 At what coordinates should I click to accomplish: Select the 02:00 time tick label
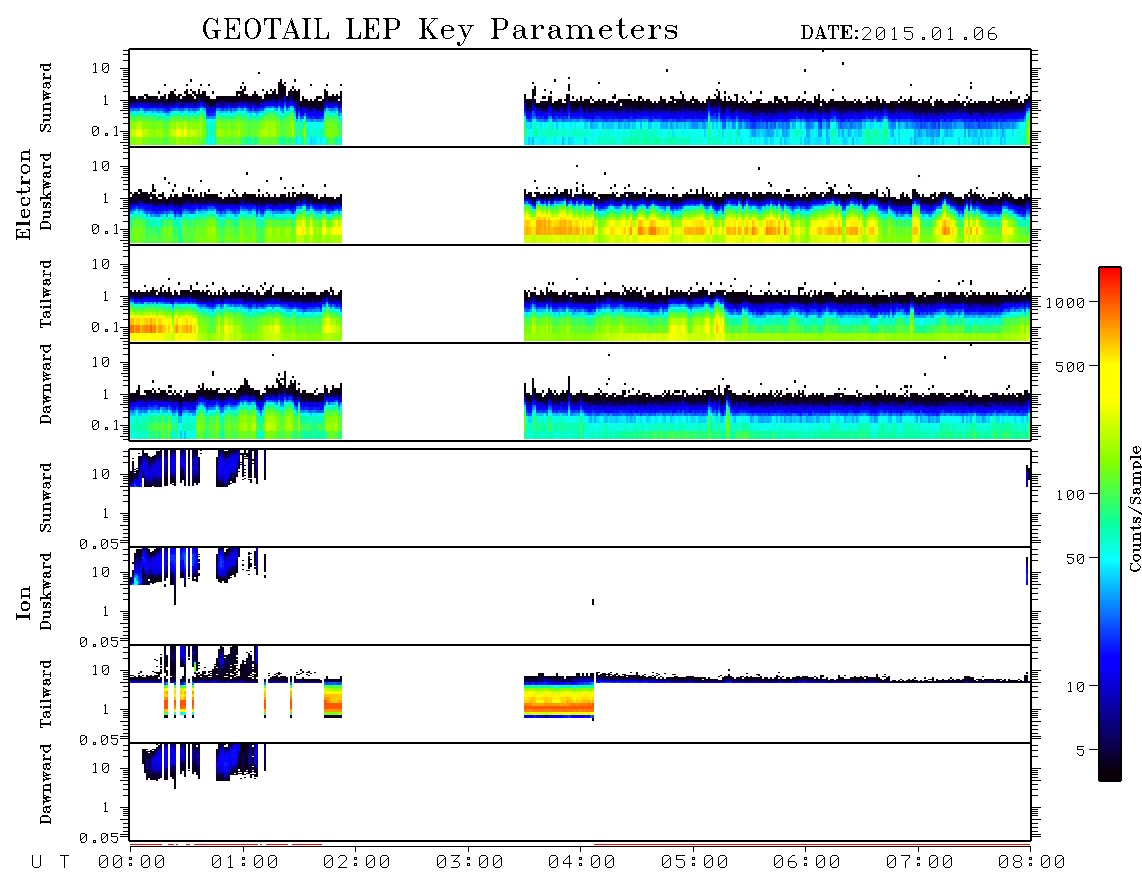tap(357, 863)
